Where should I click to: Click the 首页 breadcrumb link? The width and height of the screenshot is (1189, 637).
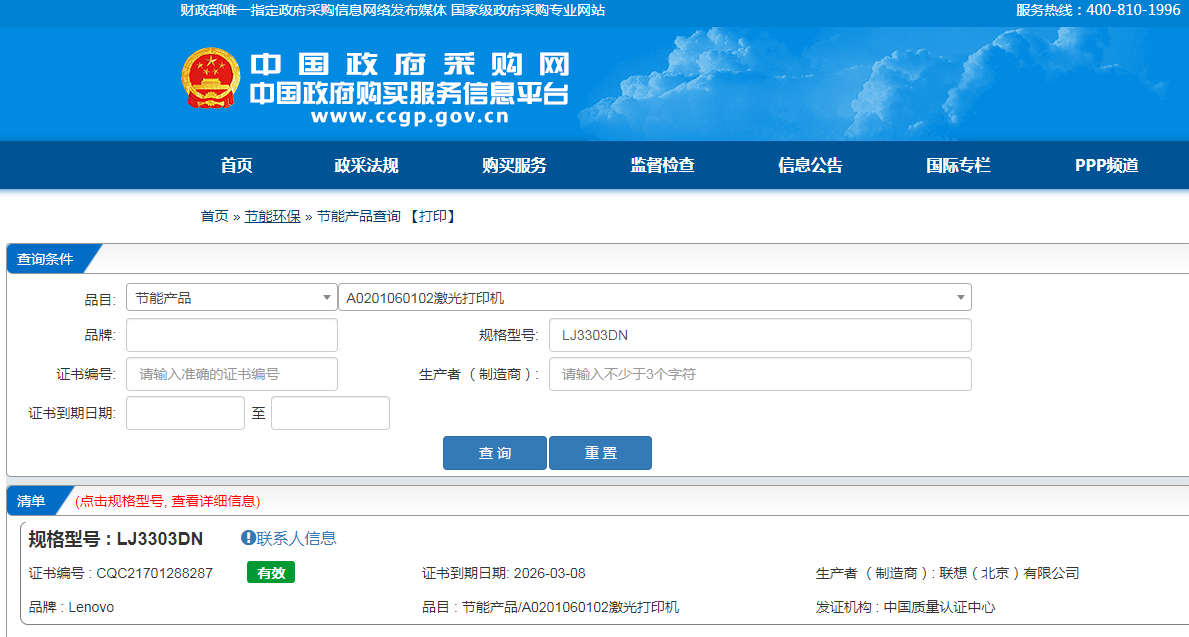point(215,216)
